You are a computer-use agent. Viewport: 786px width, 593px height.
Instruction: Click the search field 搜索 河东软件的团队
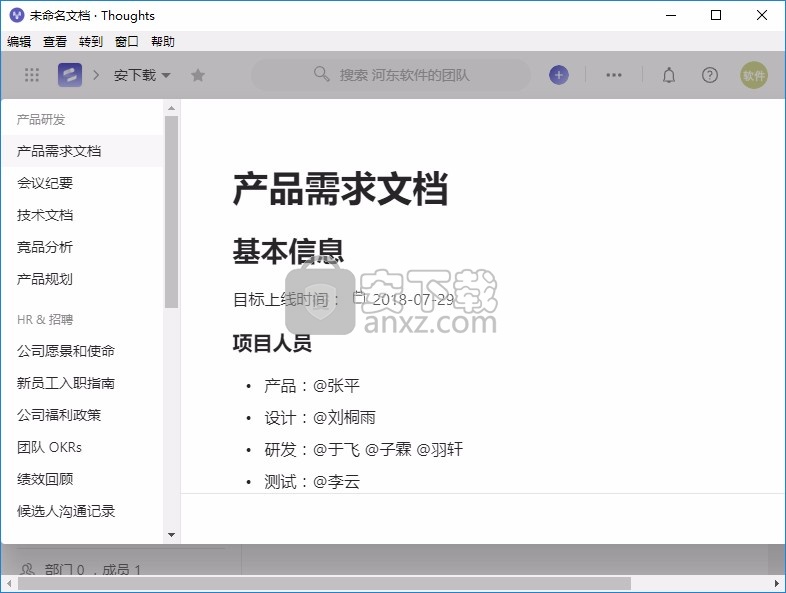click(x=390, y=75)
